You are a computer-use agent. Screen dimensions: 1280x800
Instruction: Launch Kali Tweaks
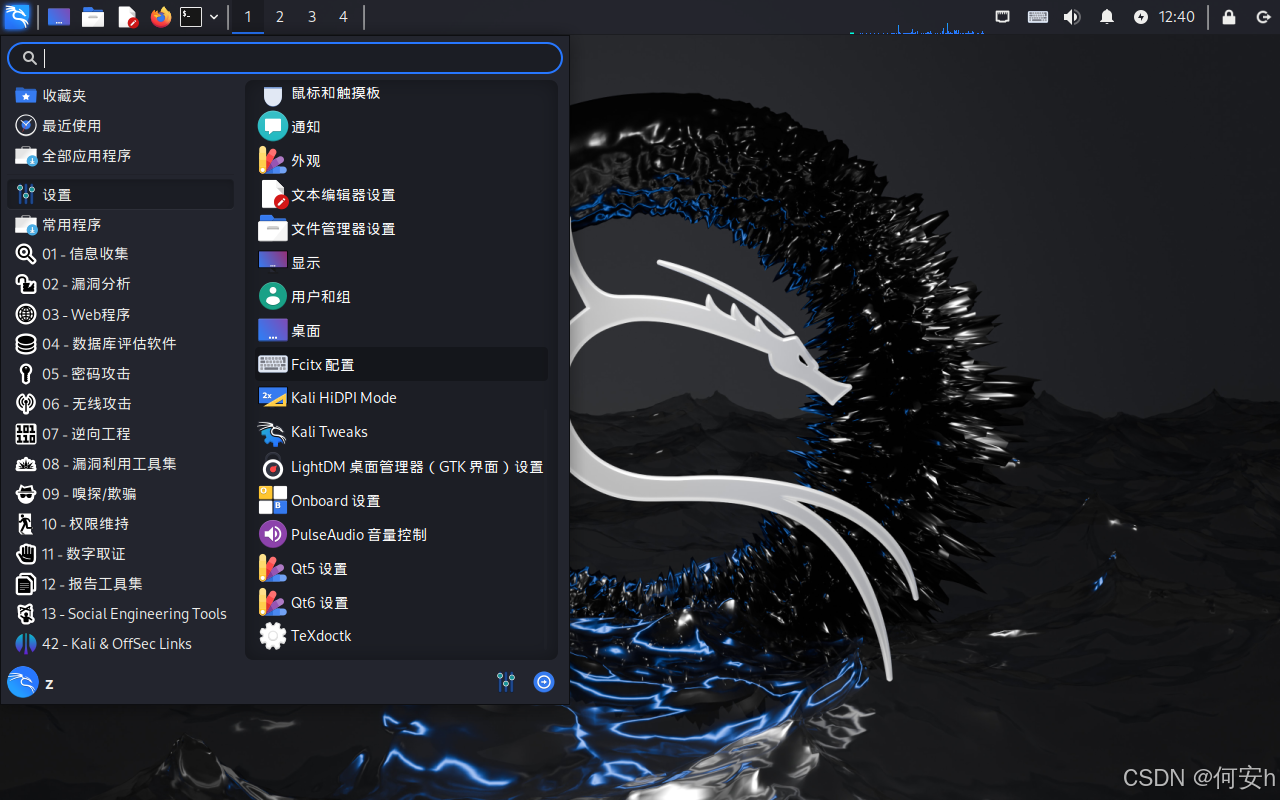(400, 432)
